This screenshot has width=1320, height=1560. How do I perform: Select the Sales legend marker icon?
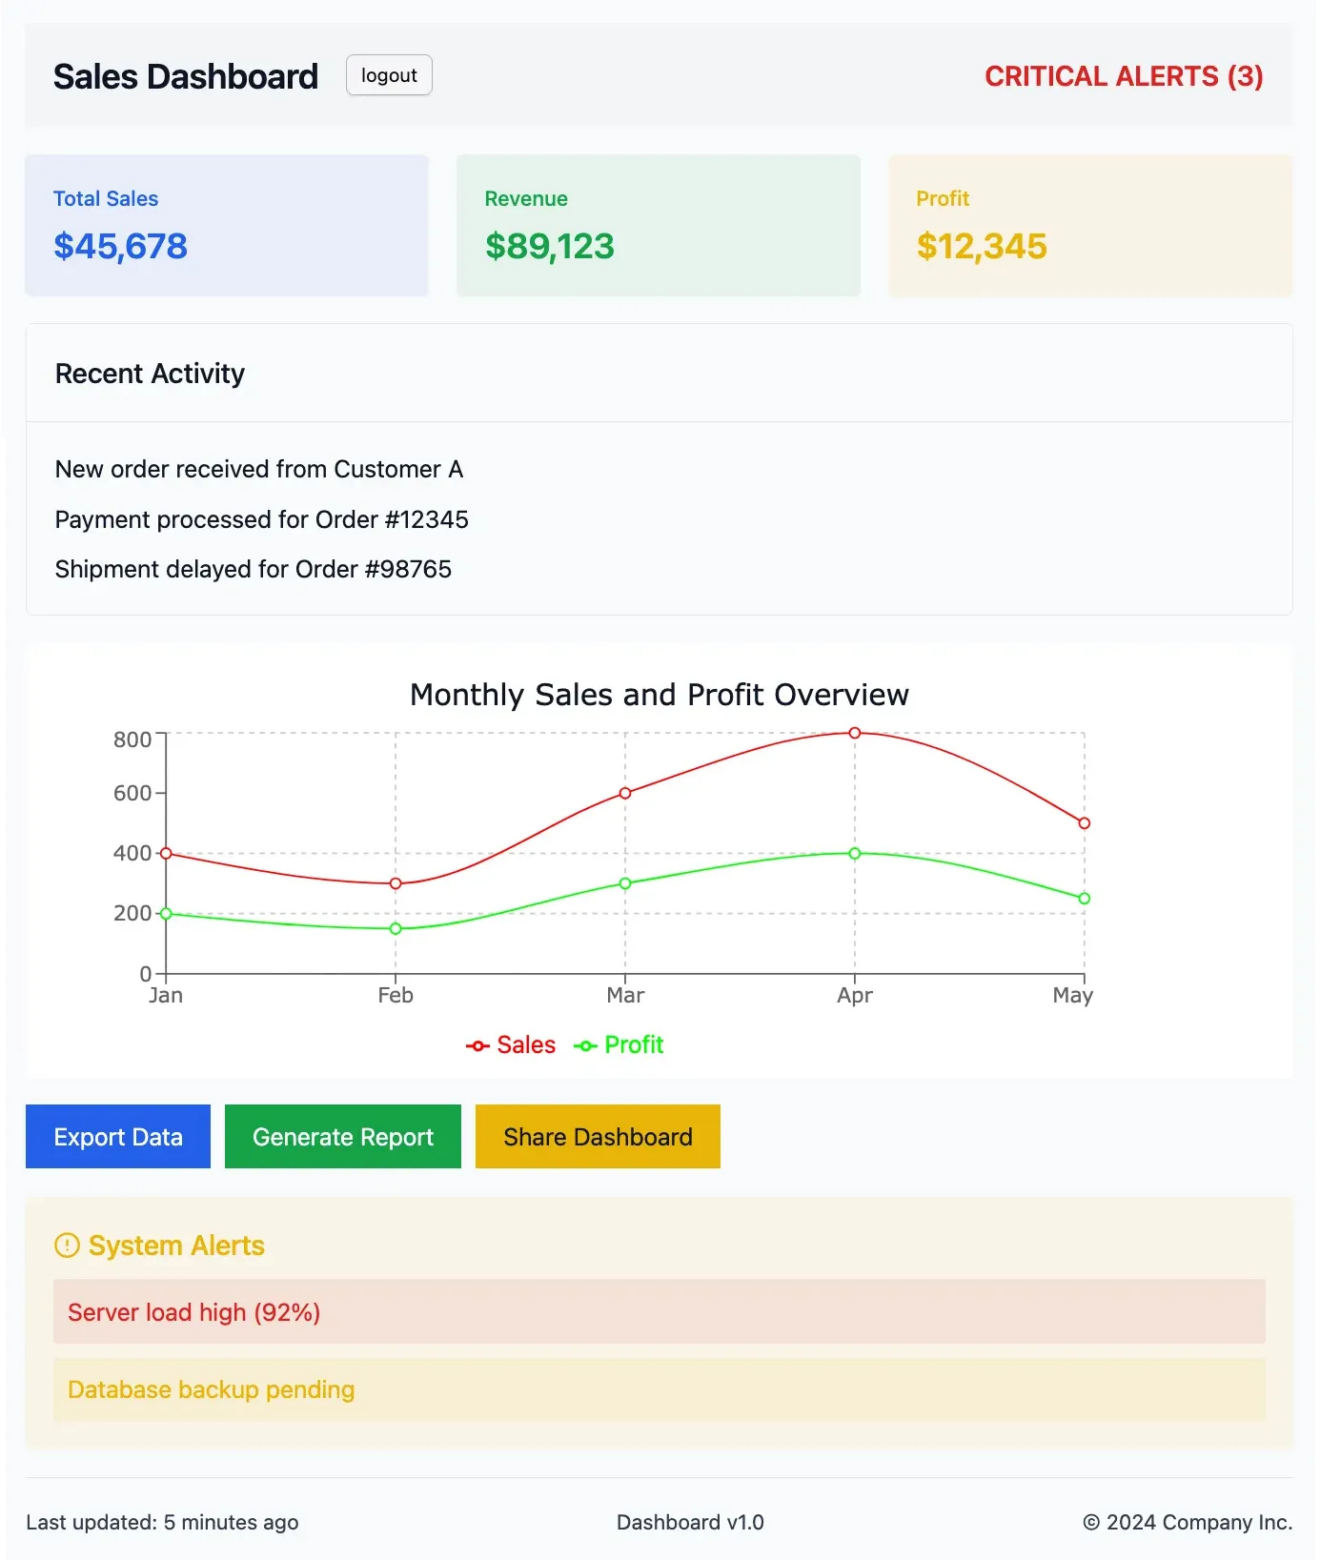coord(478,1045)
